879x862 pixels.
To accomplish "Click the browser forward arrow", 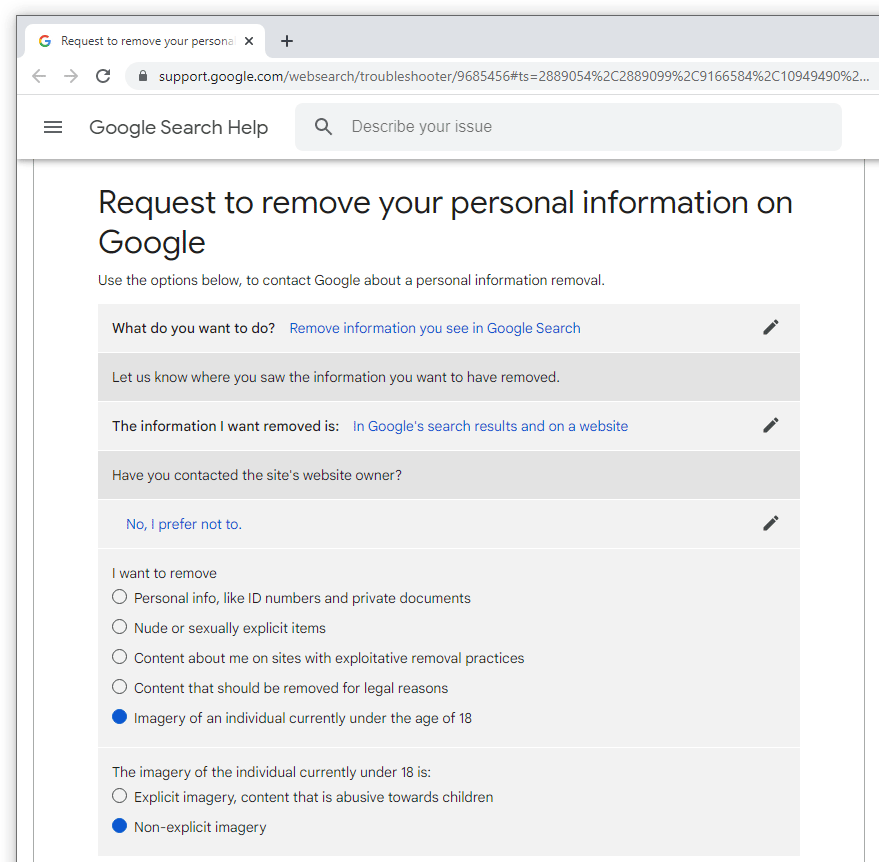I will pos(71,76).
